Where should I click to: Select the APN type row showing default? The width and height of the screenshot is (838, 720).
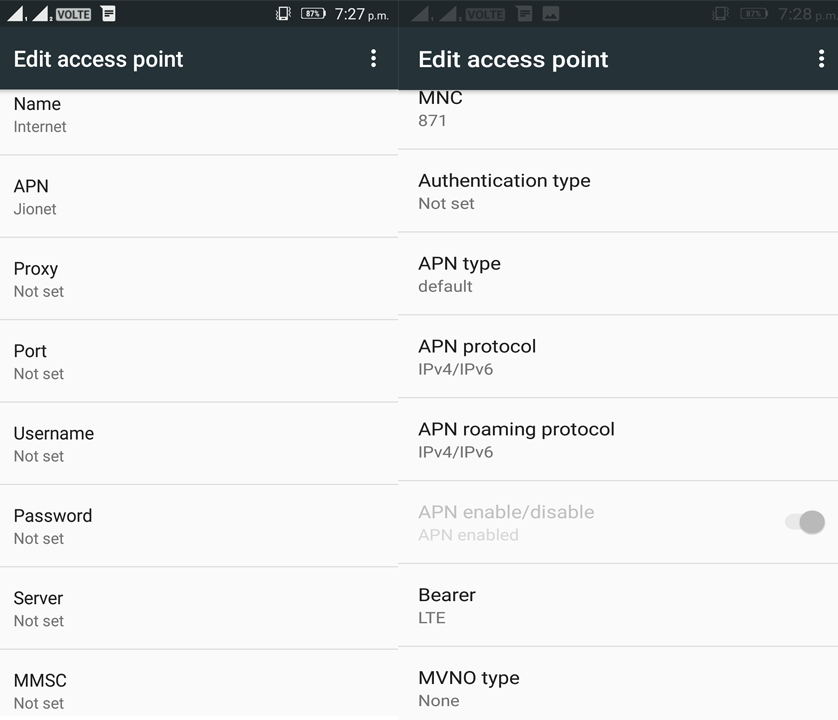point(618,274)
